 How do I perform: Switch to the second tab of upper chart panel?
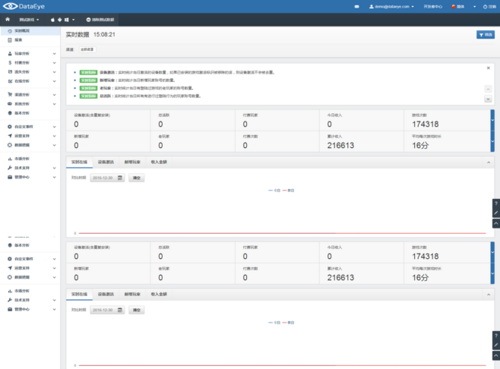click(106, 162)
